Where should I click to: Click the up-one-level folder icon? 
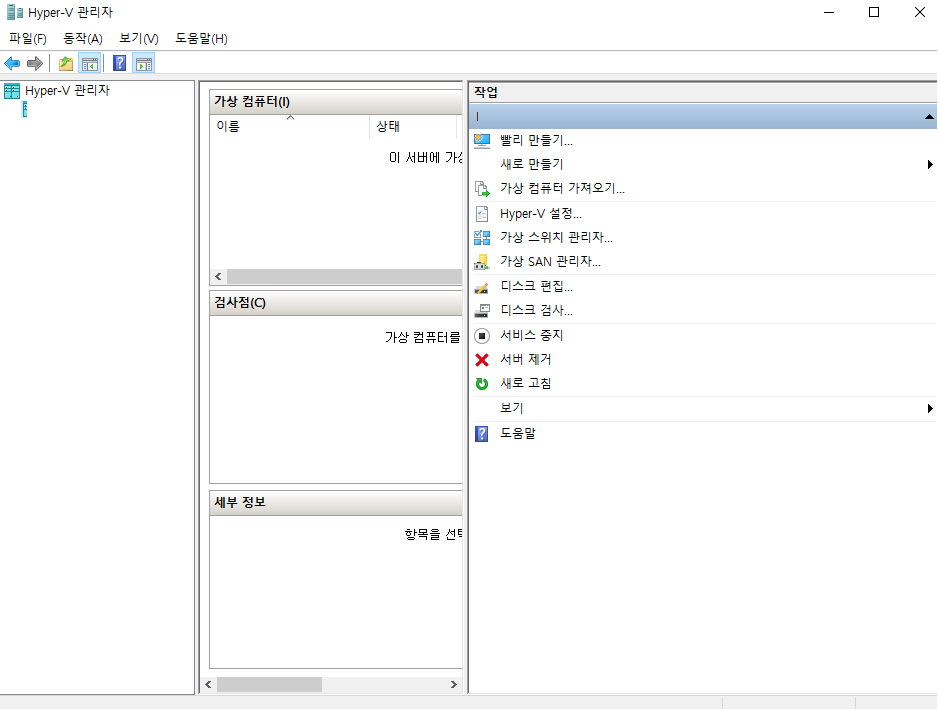tap(66, 63)
